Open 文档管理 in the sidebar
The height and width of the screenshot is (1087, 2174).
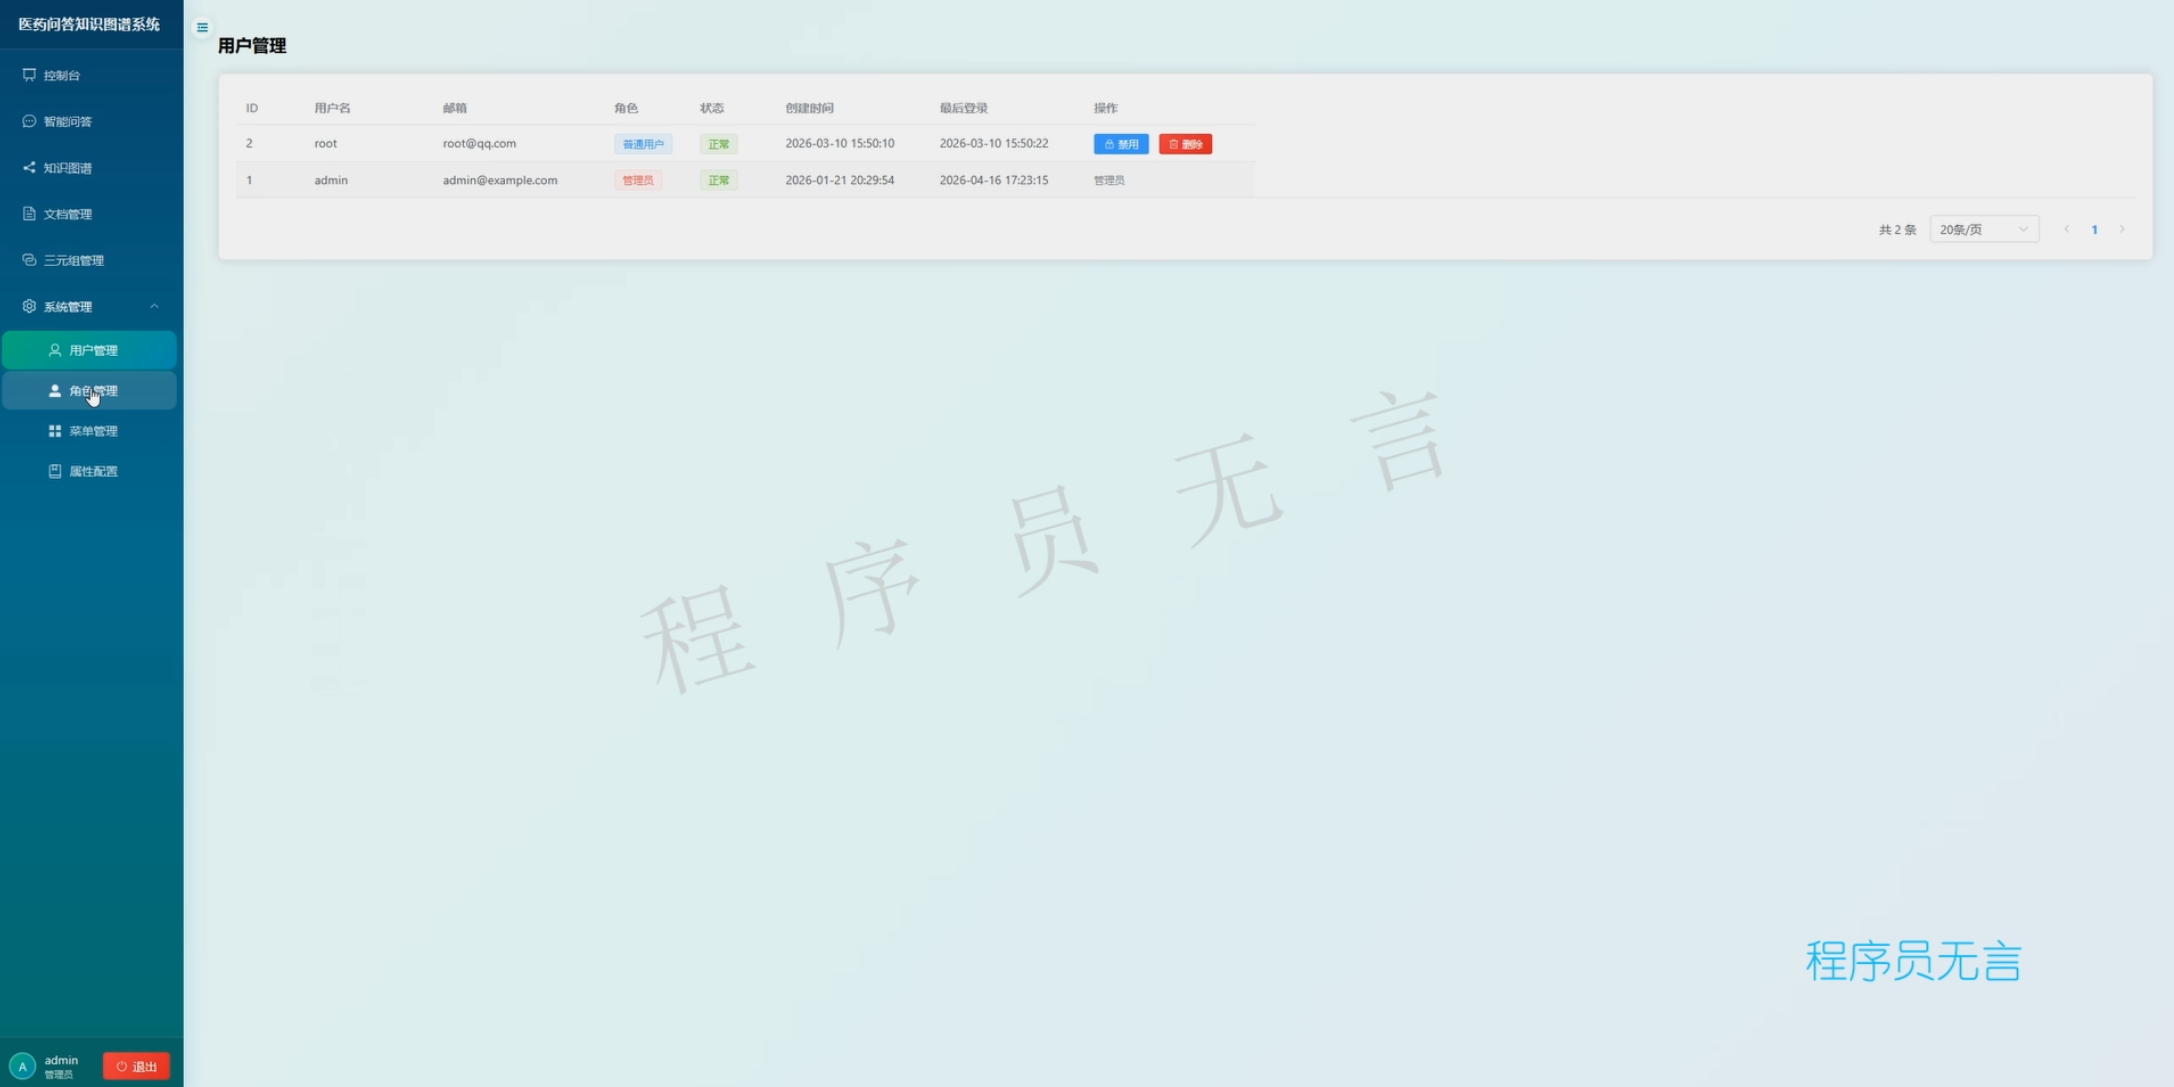tap(66, 214)
